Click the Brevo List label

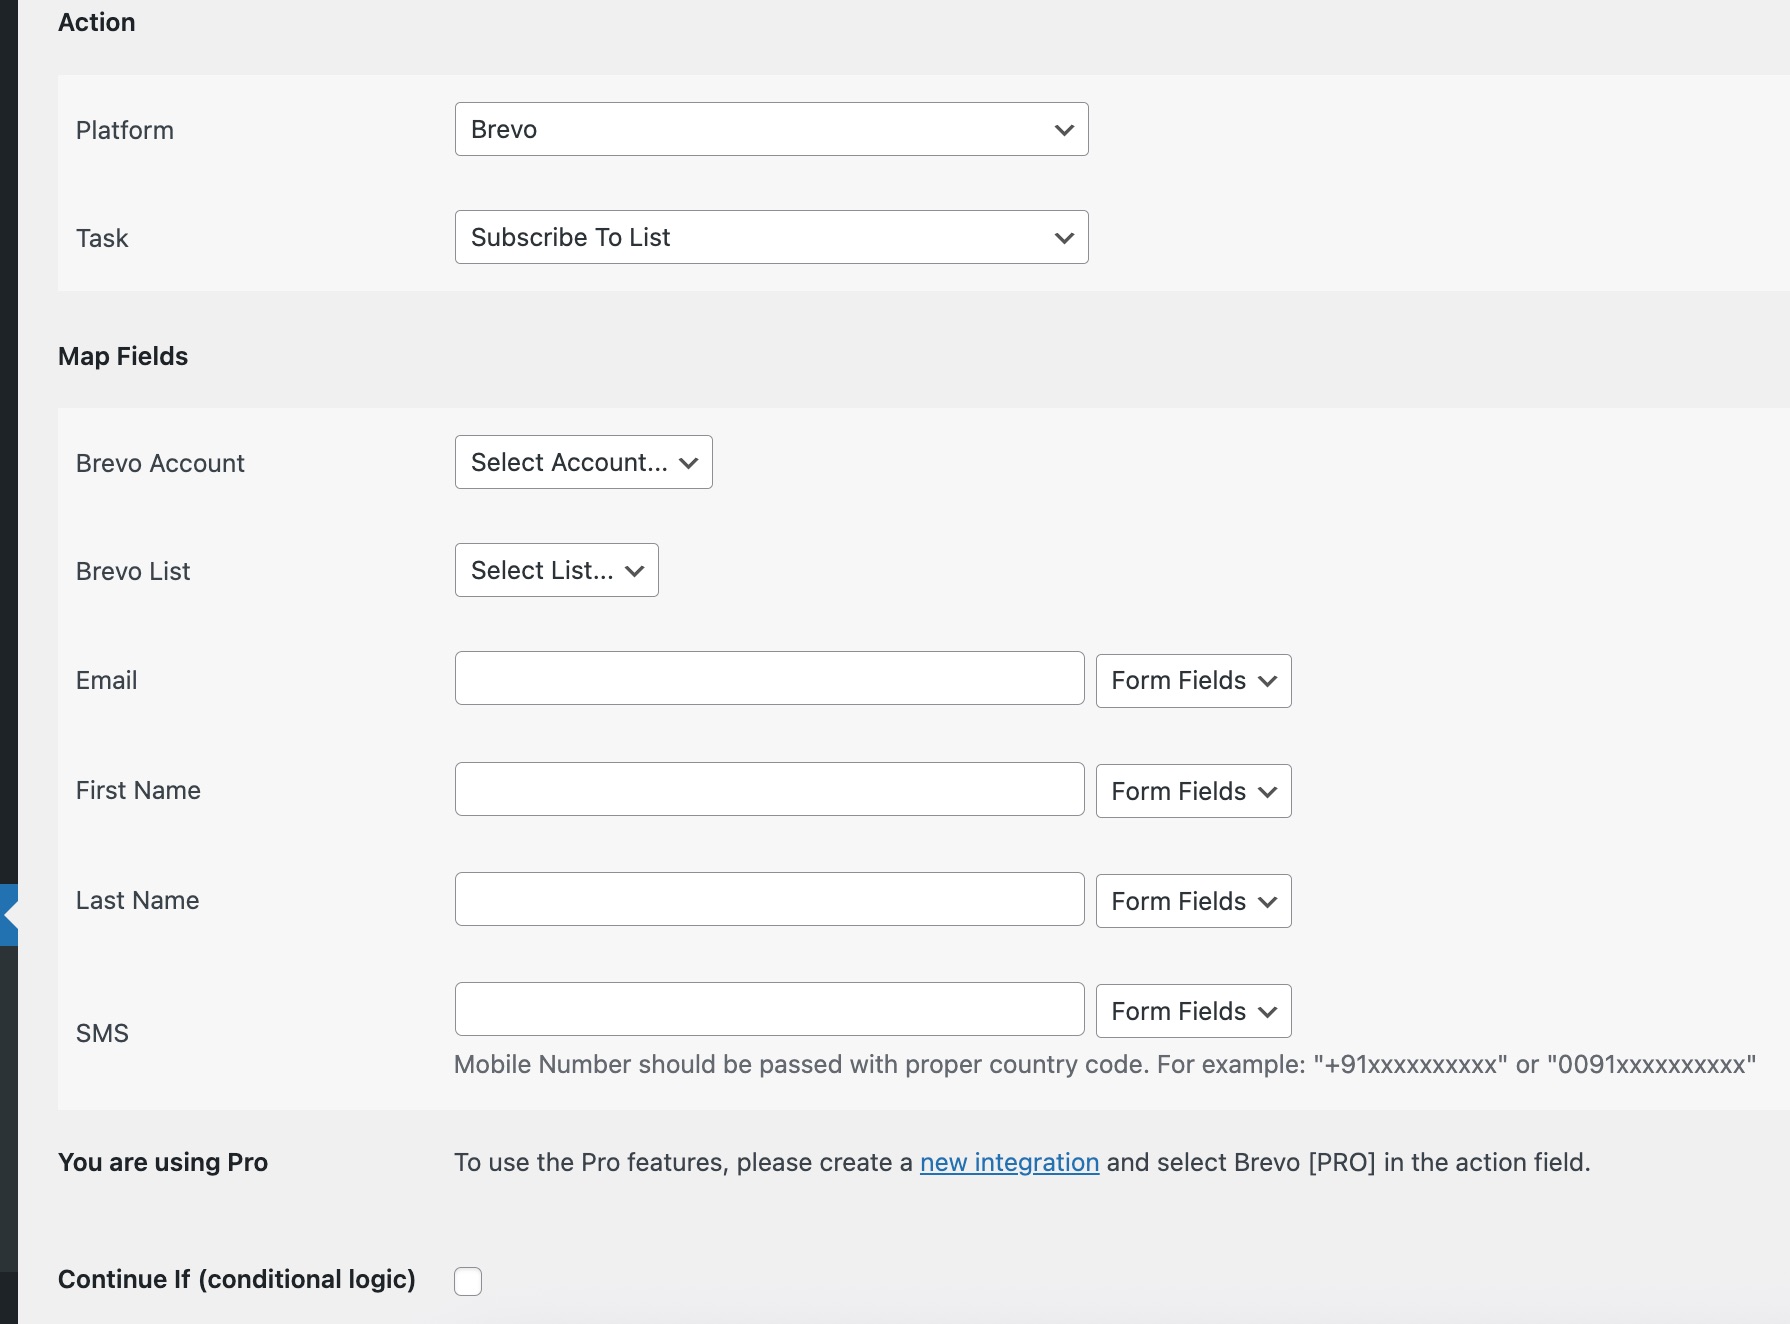[x=133, y=571]
